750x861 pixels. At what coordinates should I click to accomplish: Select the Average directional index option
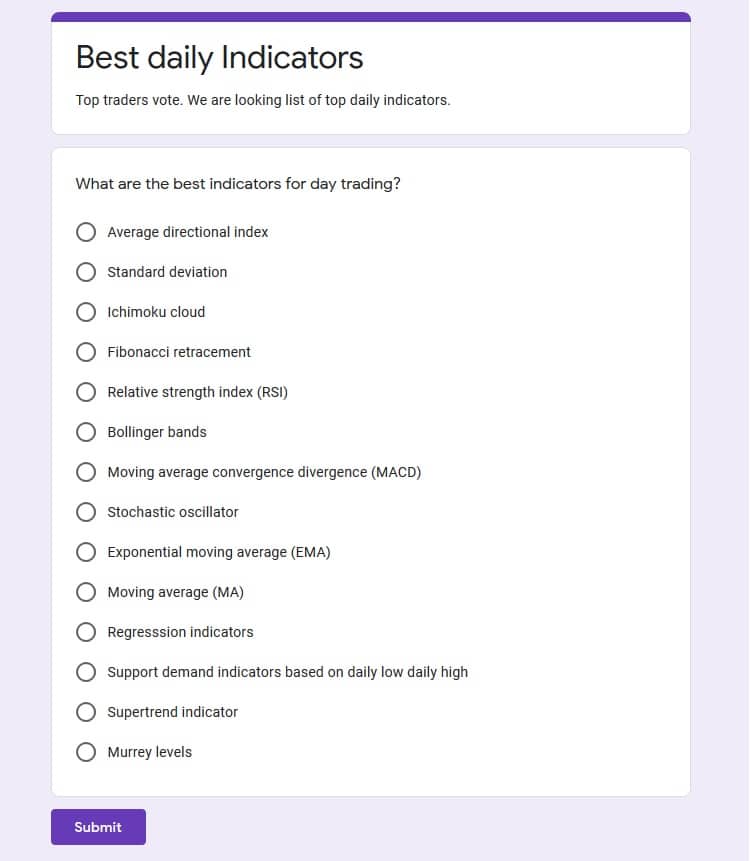86,232
